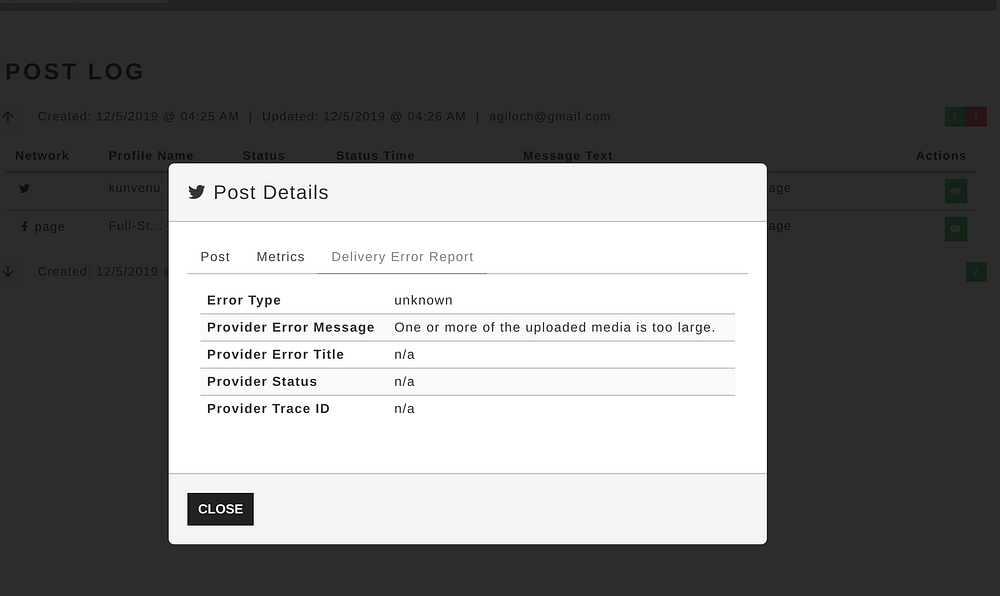The width and height of the screenshot is (1000, 596).
Task: Click the Provider Trace ID row
Action: tap(467, 408)
